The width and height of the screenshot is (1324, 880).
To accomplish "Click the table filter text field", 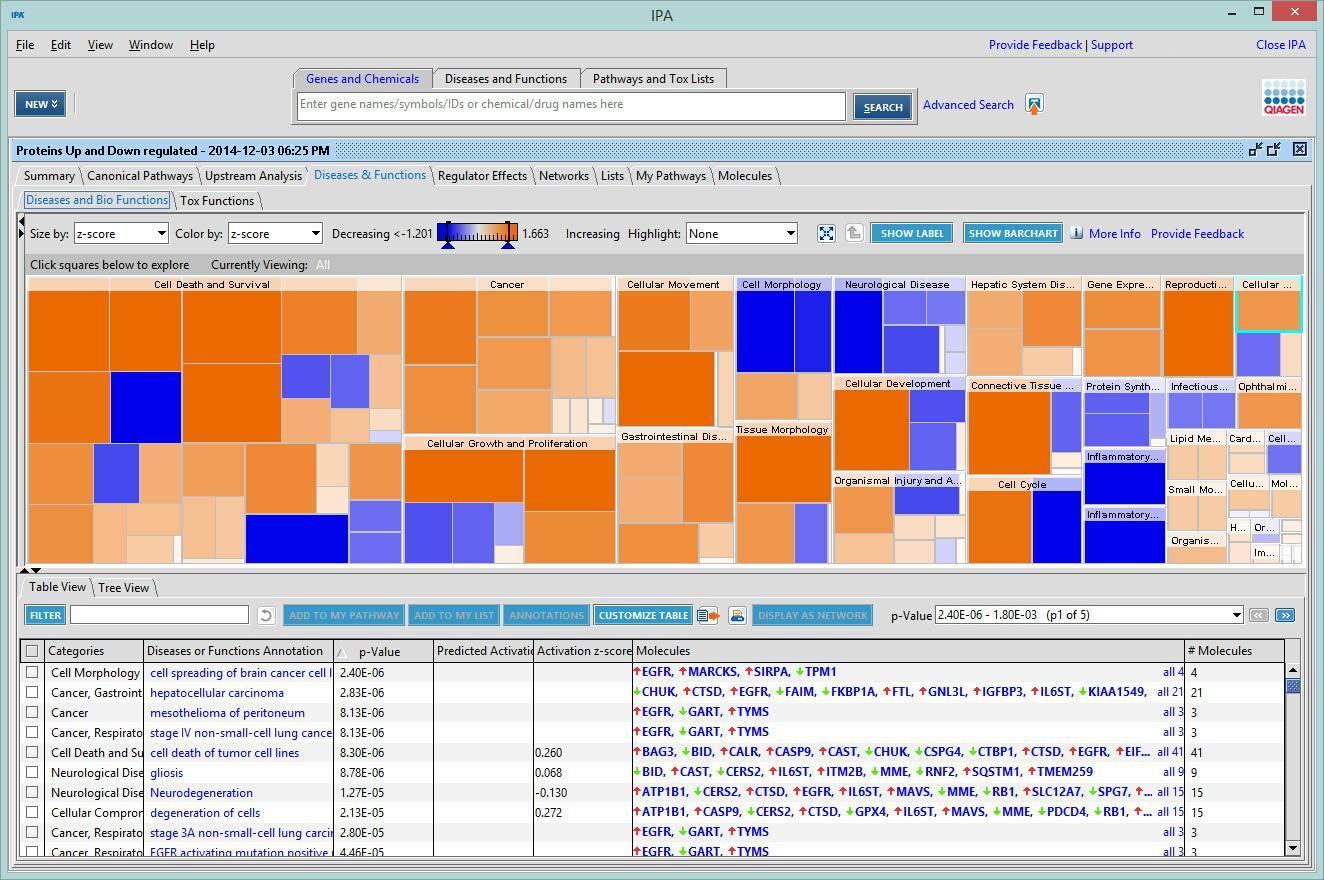I will (x=160, y=614).
